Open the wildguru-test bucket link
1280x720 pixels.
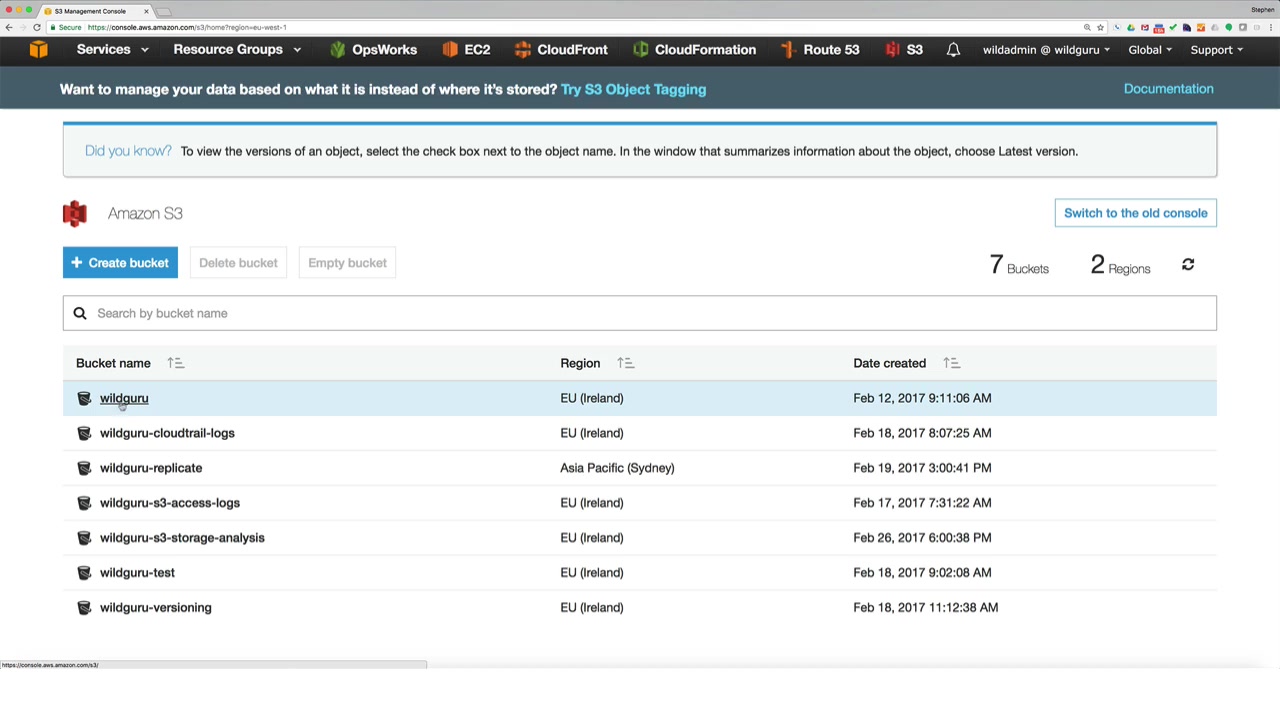coord(137,573)
